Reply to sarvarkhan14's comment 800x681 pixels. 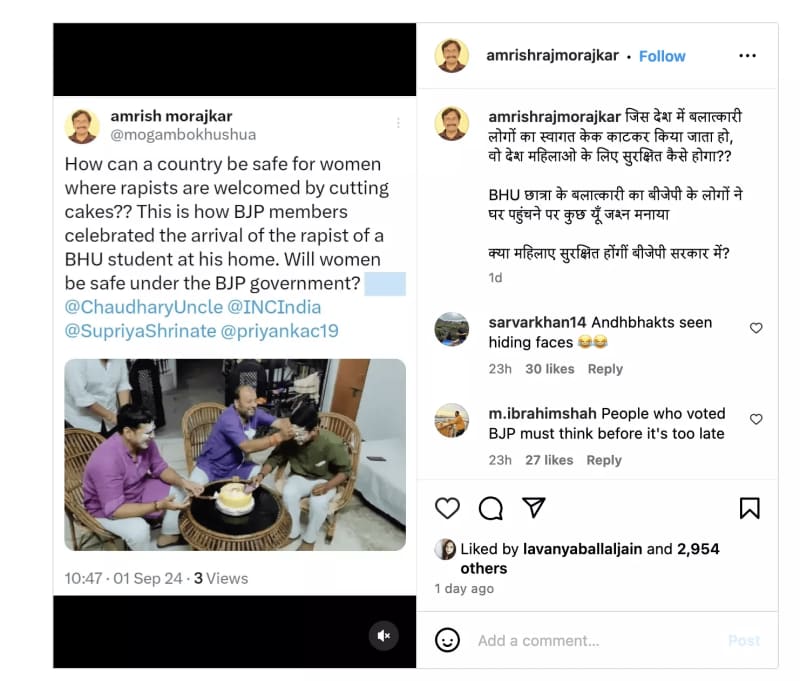[605, 369]
